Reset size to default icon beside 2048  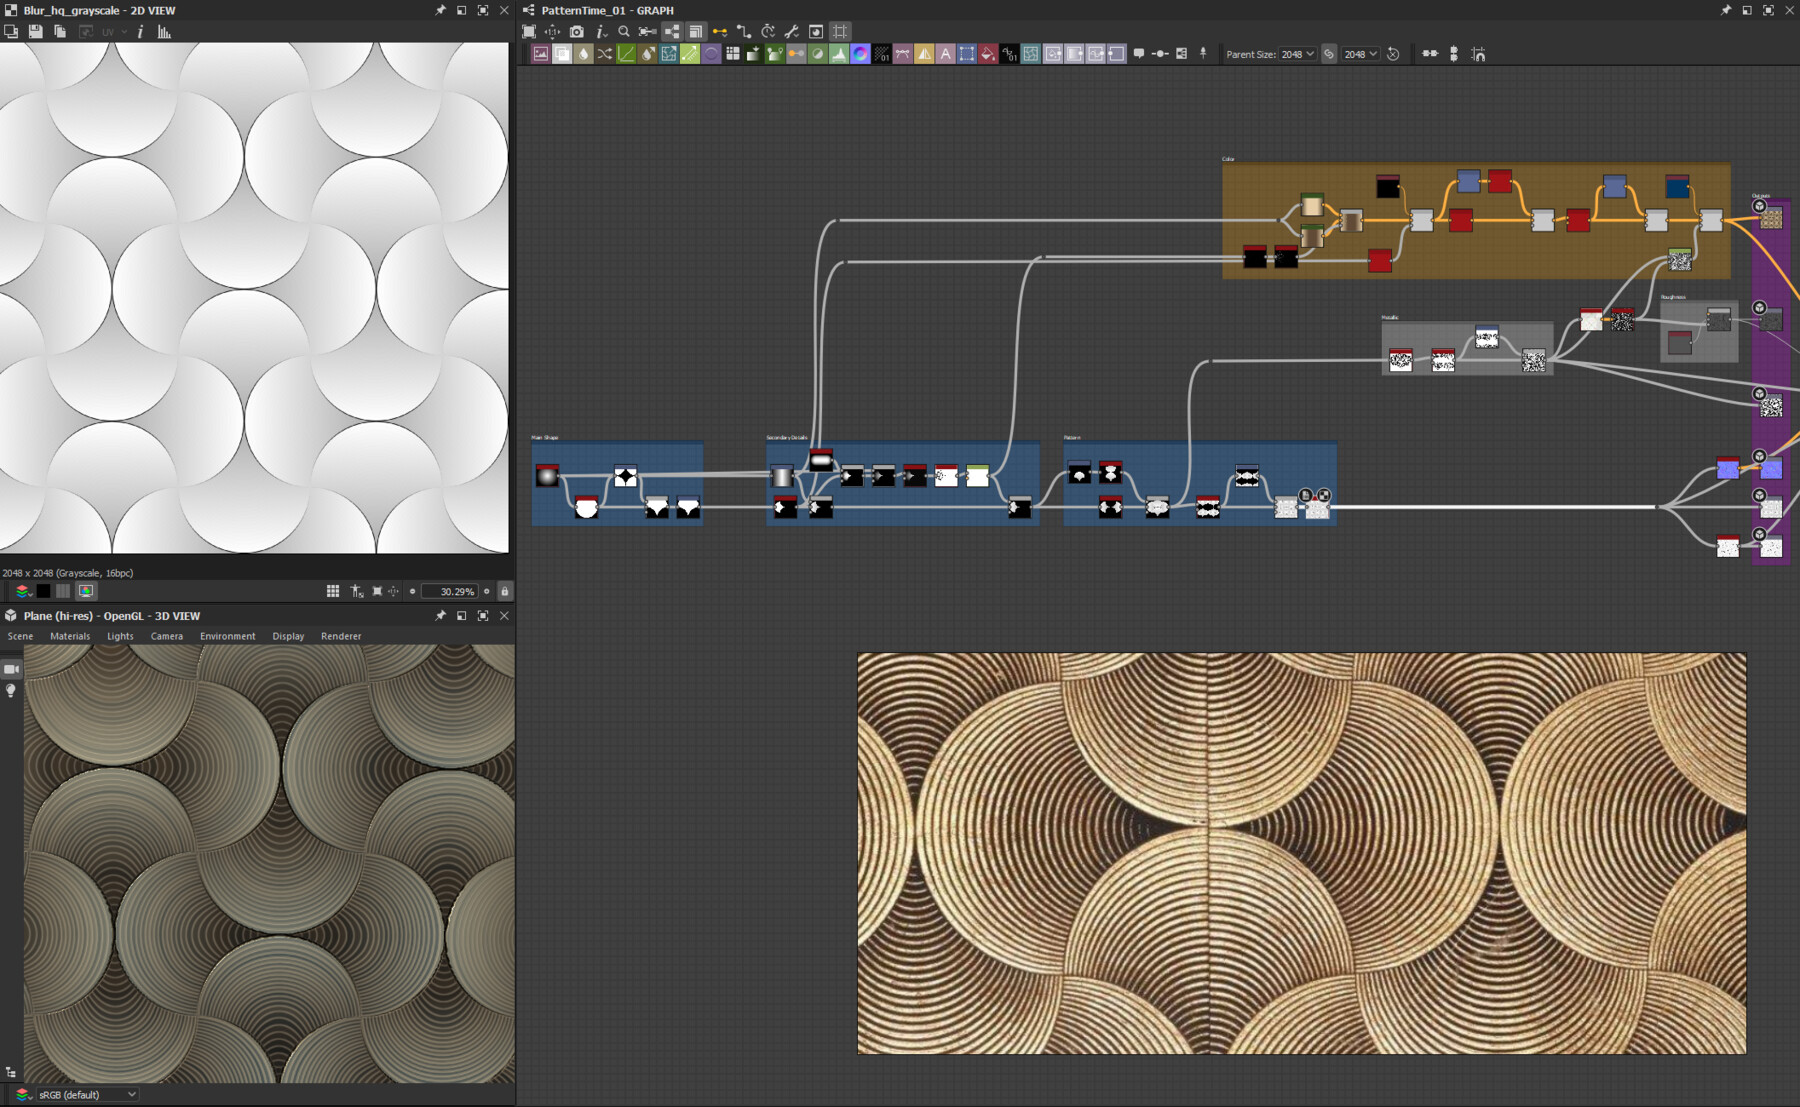click(x=1393, y=54)
